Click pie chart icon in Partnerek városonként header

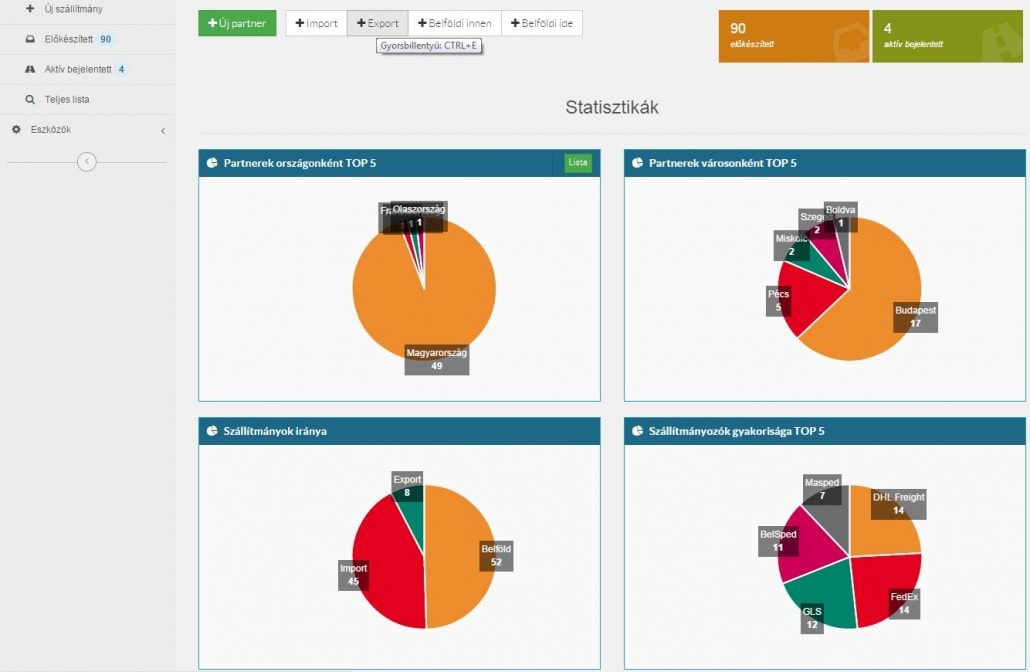point(637,163)
